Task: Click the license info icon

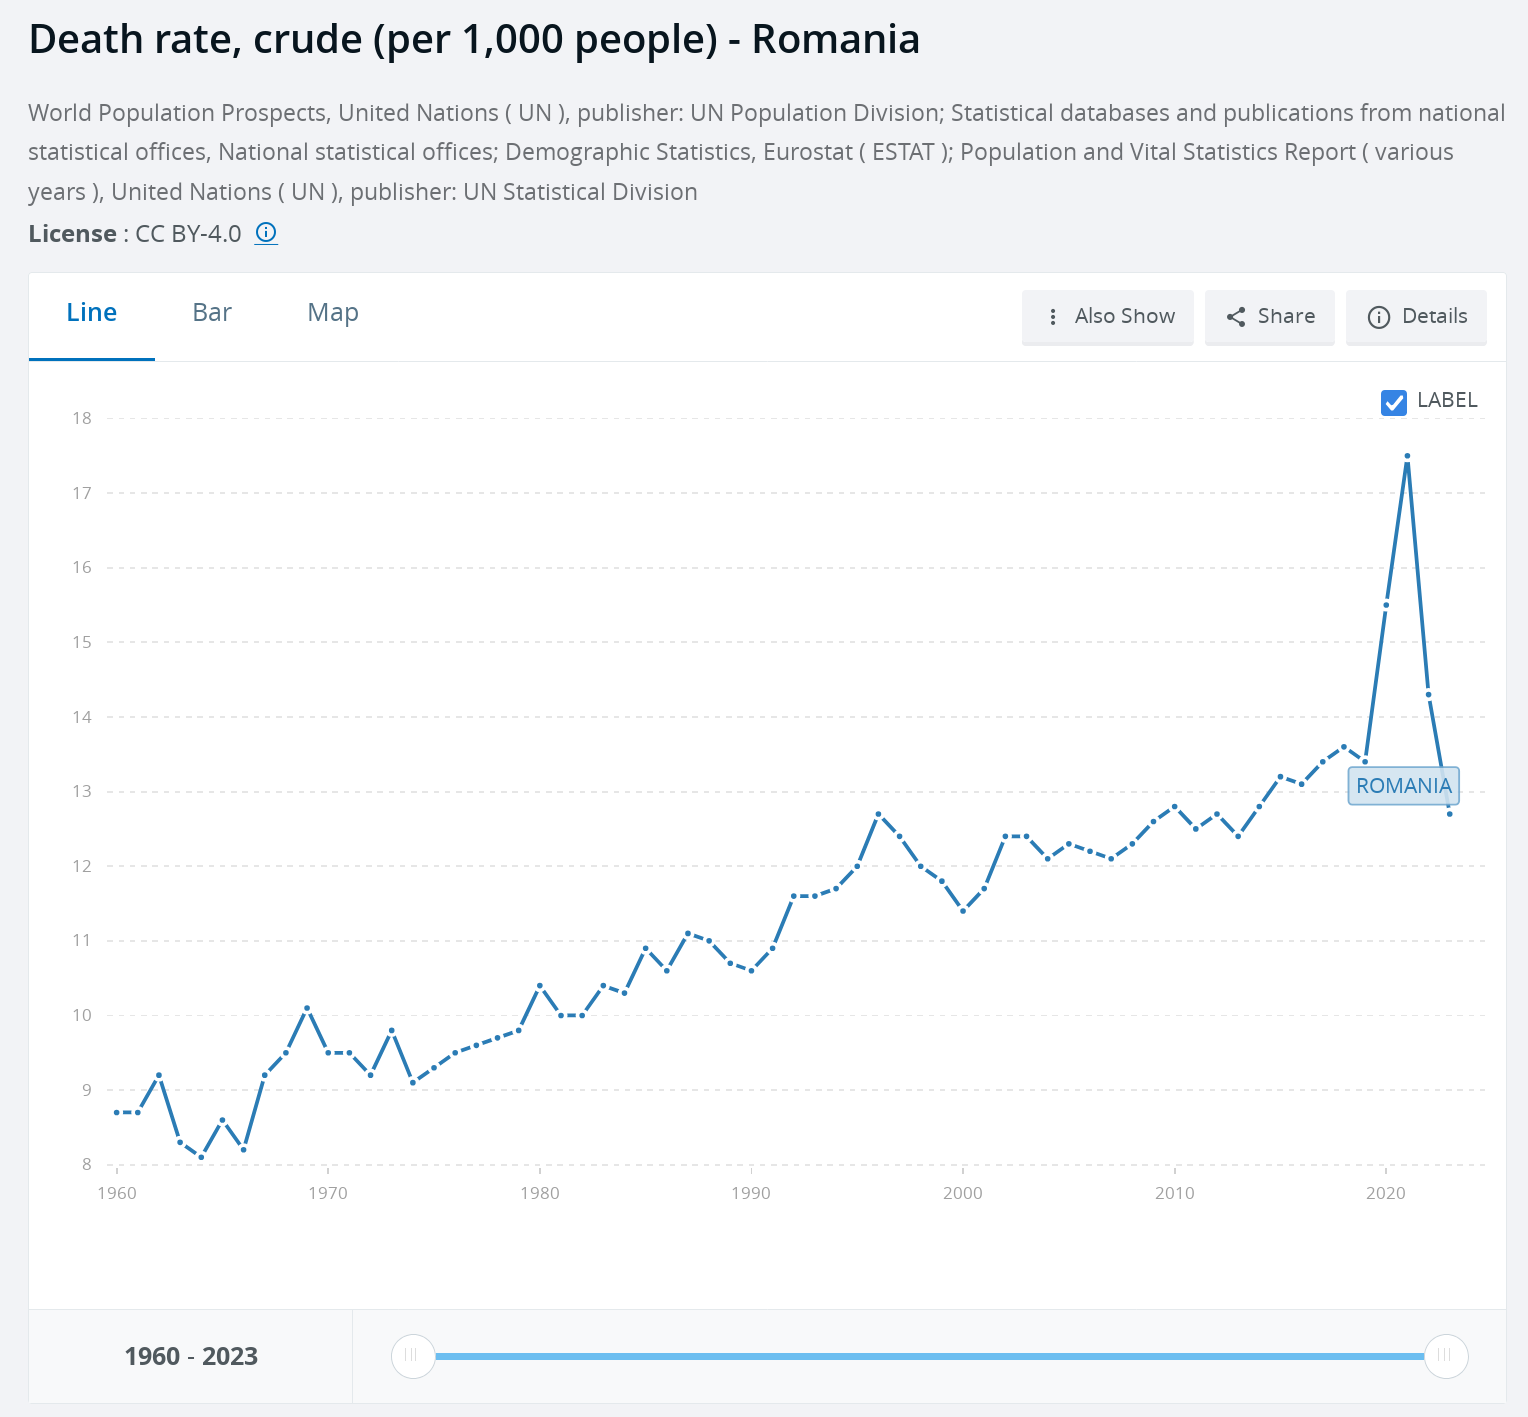Action: [266, 233]
